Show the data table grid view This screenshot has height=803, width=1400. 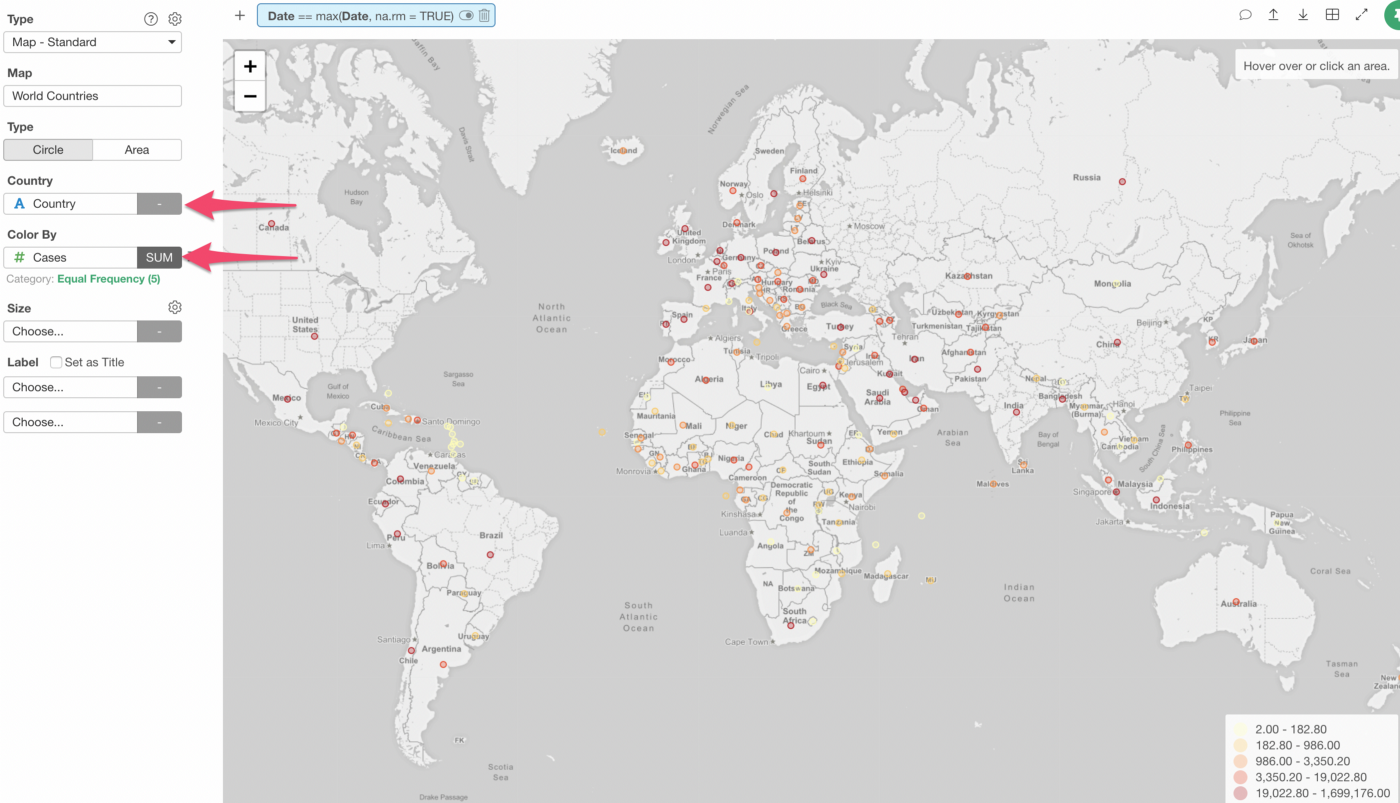(1332, 15)
